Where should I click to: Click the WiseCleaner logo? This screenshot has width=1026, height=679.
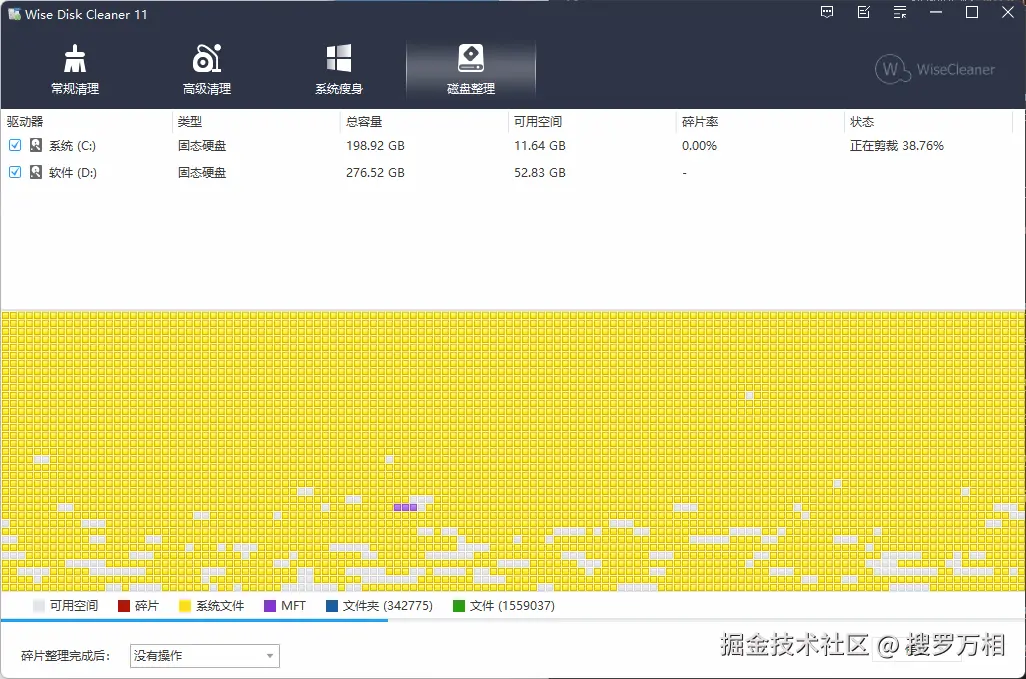pyautogui.click(x=934, y=69)
